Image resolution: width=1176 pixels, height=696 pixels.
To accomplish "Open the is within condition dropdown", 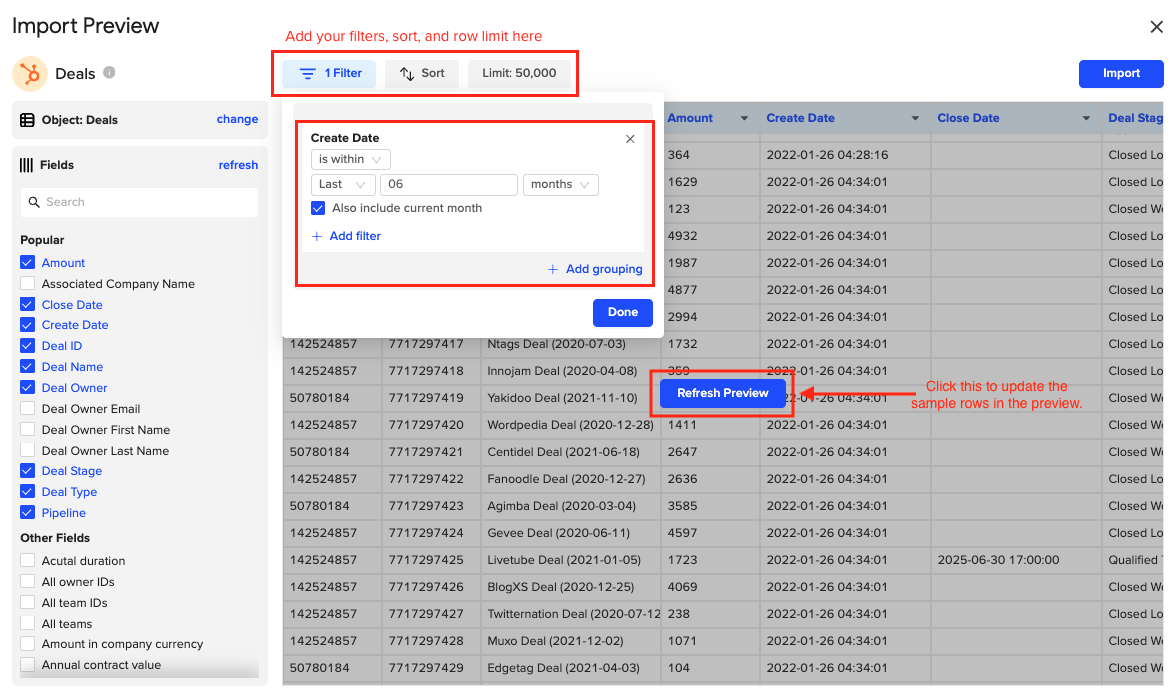I will 350,158.
